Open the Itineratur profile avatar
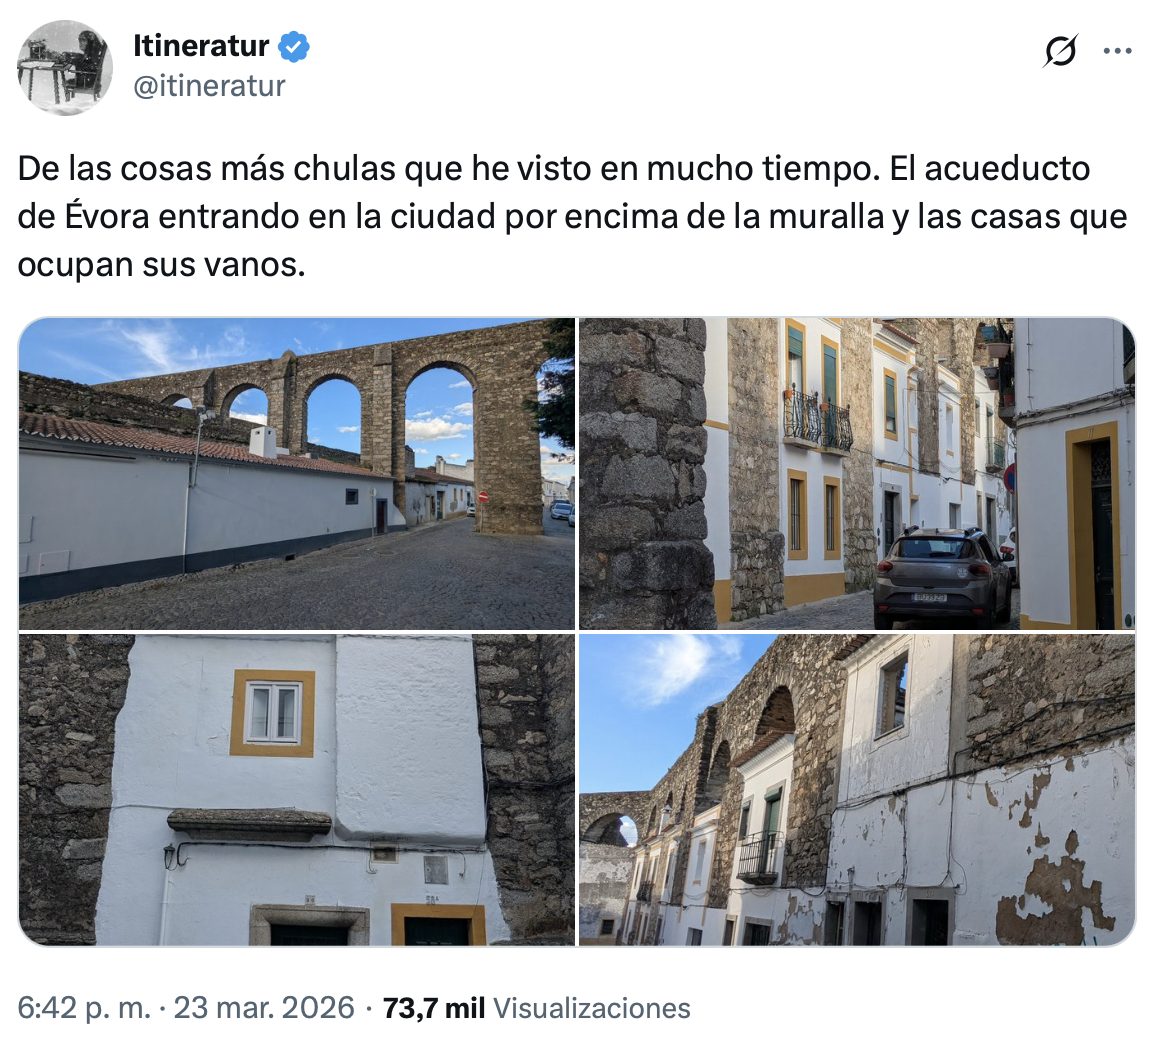This screenshot has height=1052, width=1160. 64,67
